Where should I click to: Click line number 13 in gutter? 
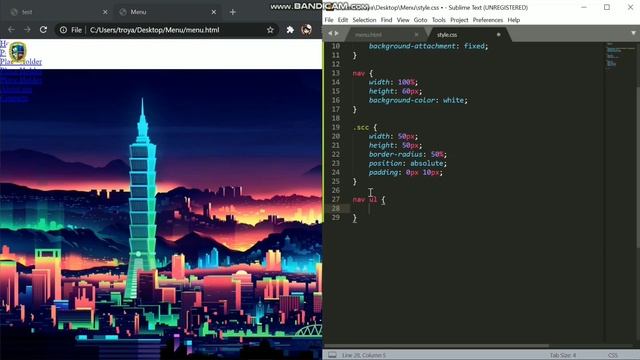(336, 73)
